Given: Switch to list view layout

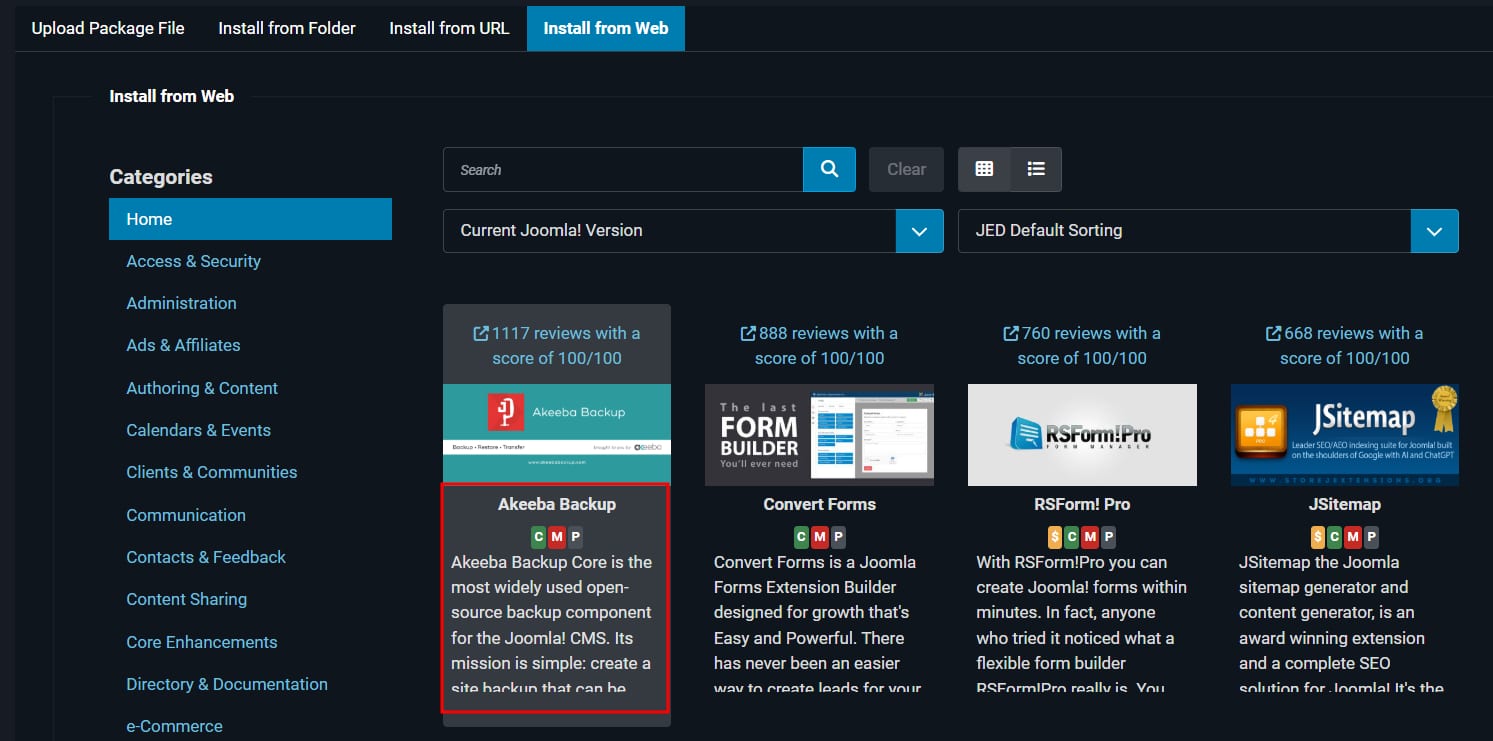Looking at the screenshot, I should (x=1036, y=169).
